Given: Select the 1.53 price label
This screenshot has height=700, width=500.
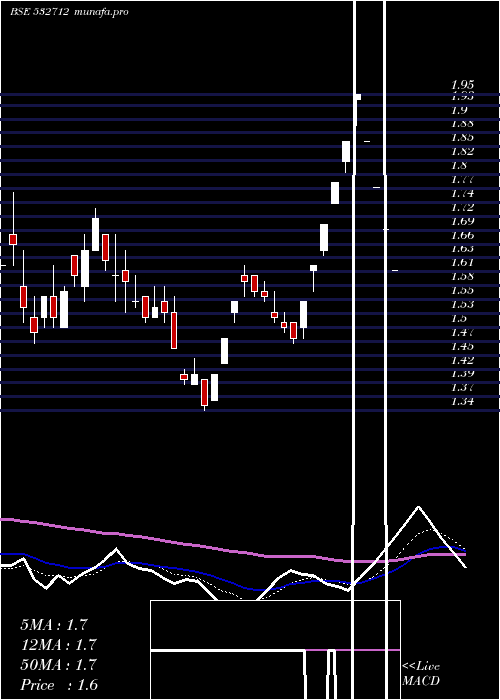Looking at the screenshot, I should (x=462, y=304).
